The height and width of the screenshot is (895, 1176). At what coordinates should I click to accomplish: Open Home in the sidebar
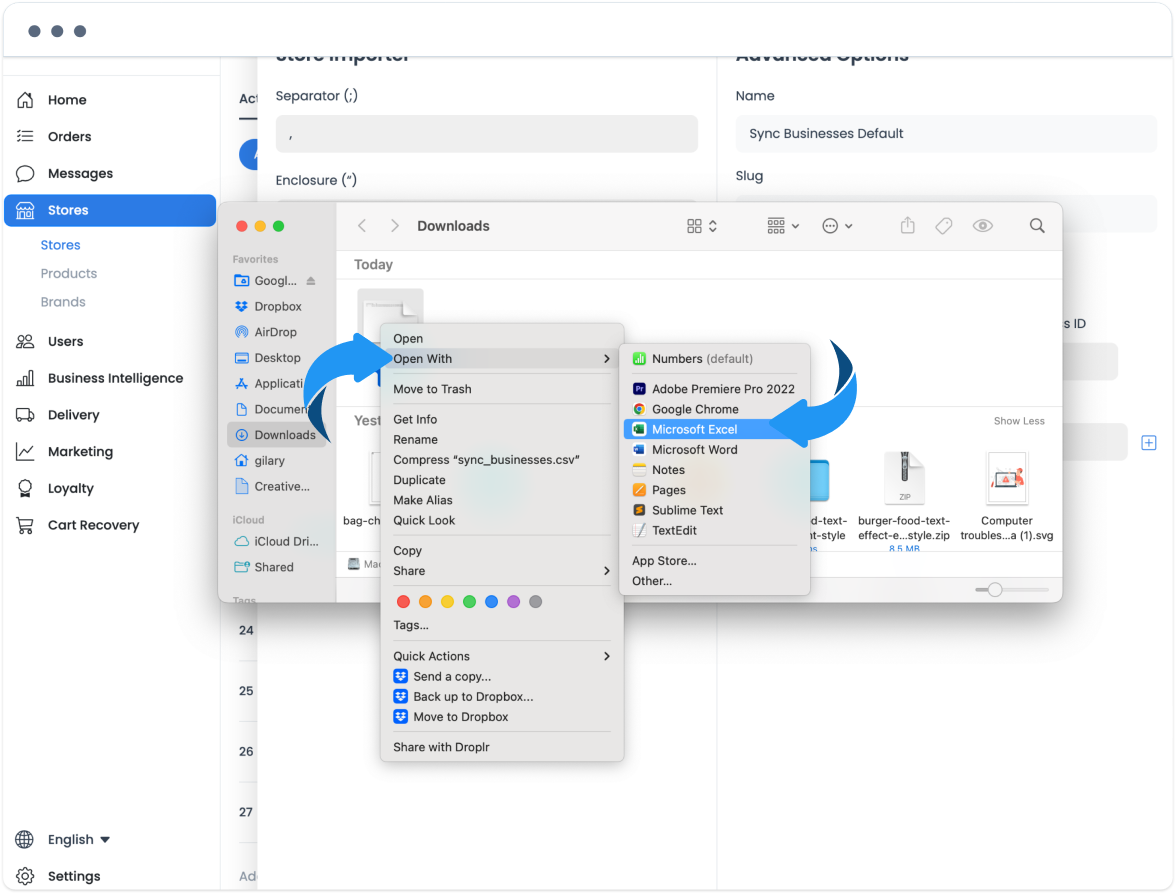(x=67, y=100)
